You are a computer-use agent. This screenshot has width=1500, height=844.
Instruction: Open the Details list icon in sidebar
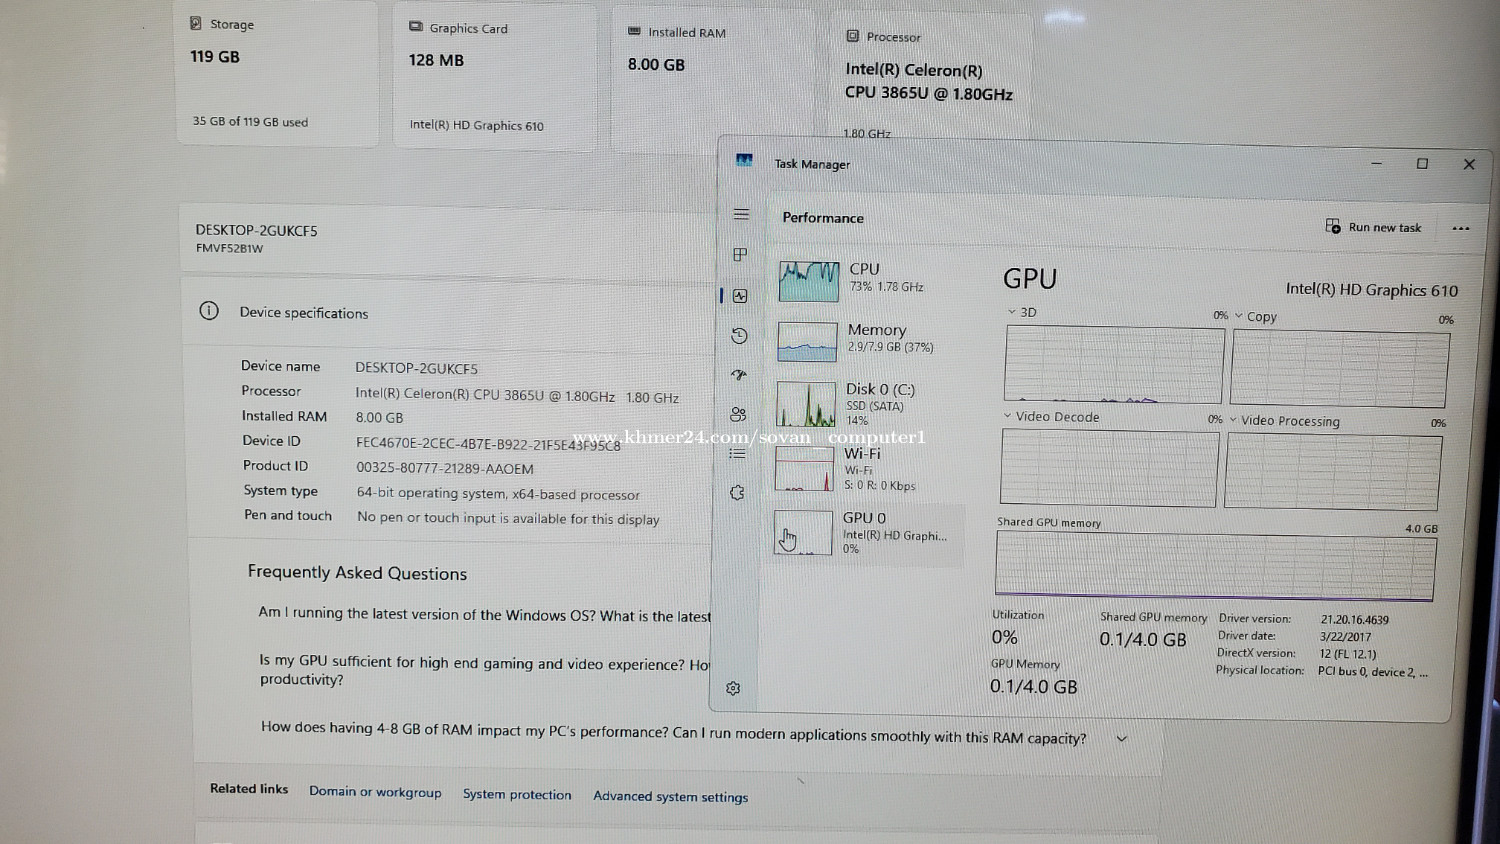[x=737, y=453]
